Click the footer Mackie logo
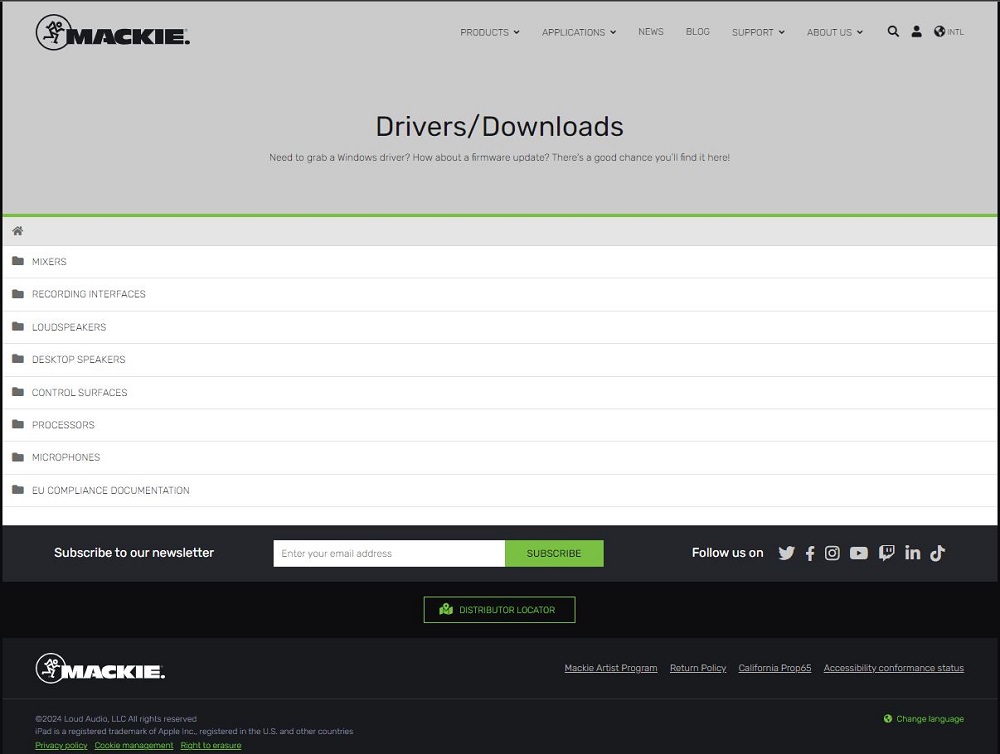Screen dimensions: 1000x754 pyautogui.click(x=100, y=669)
